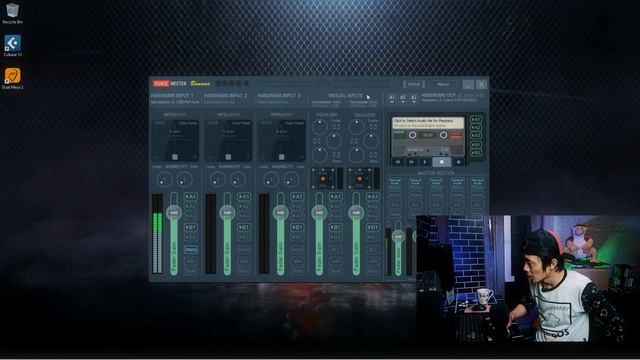
Task: Click the pan pad of first virtual input
Action: tap(323, 178)
